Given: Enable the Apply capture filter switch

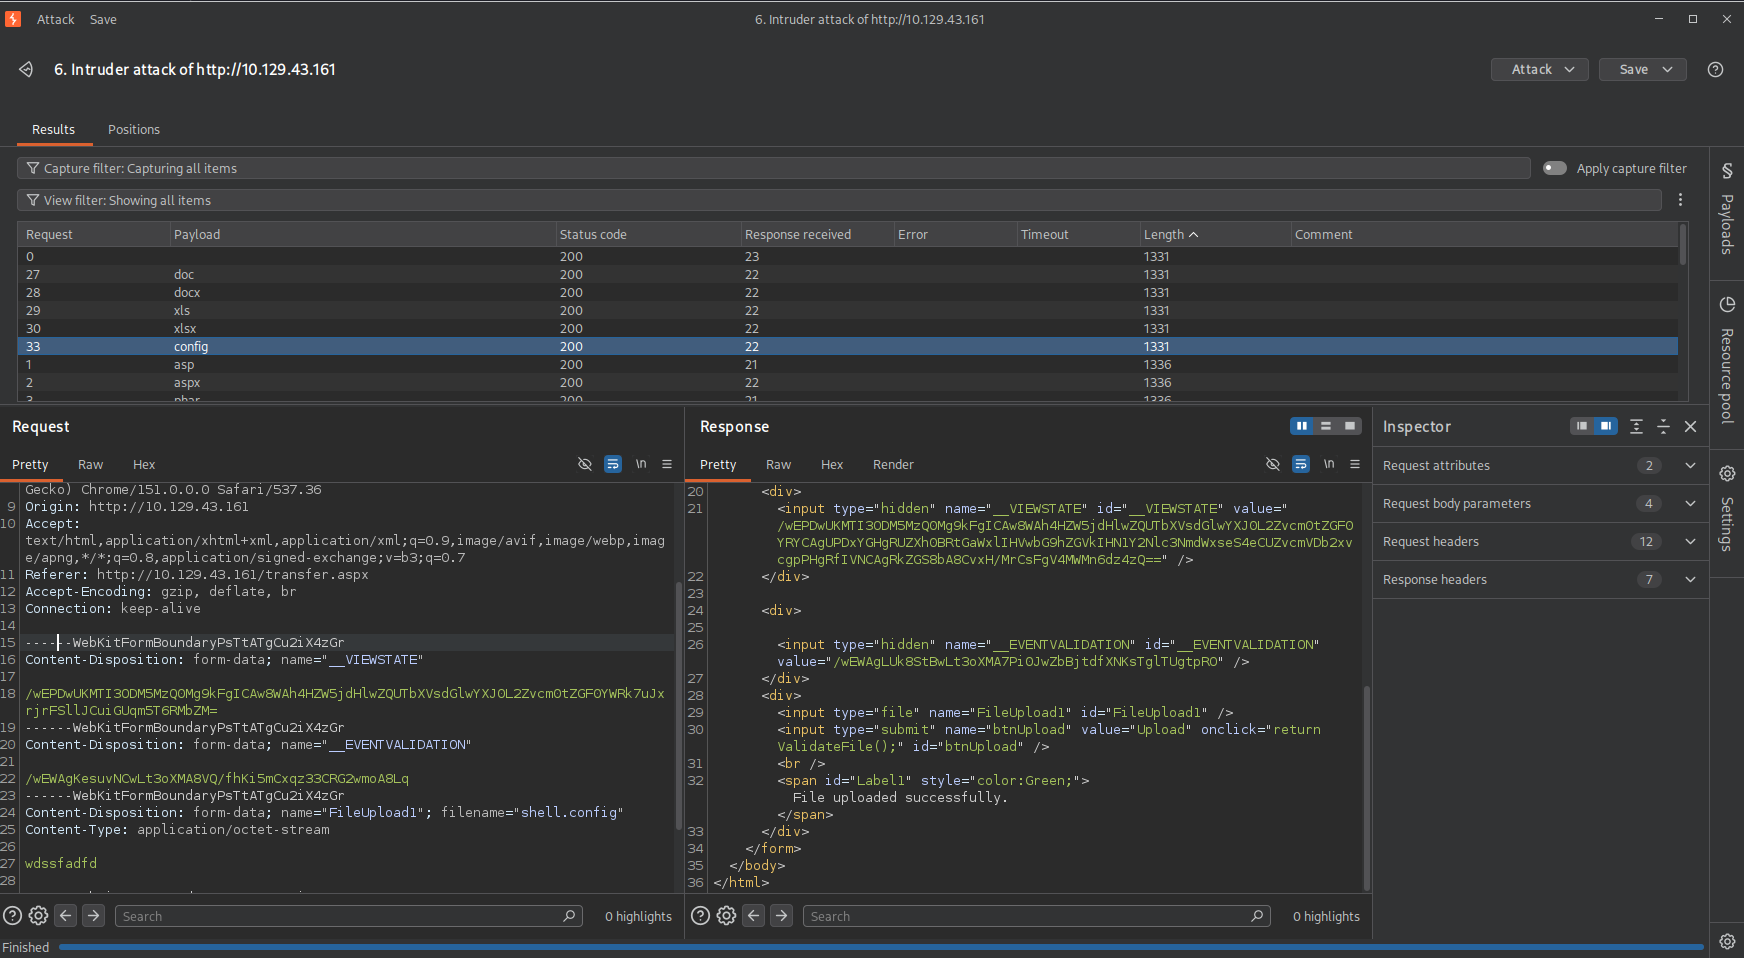Looking at the screenshot, I should pos(1554,168).
